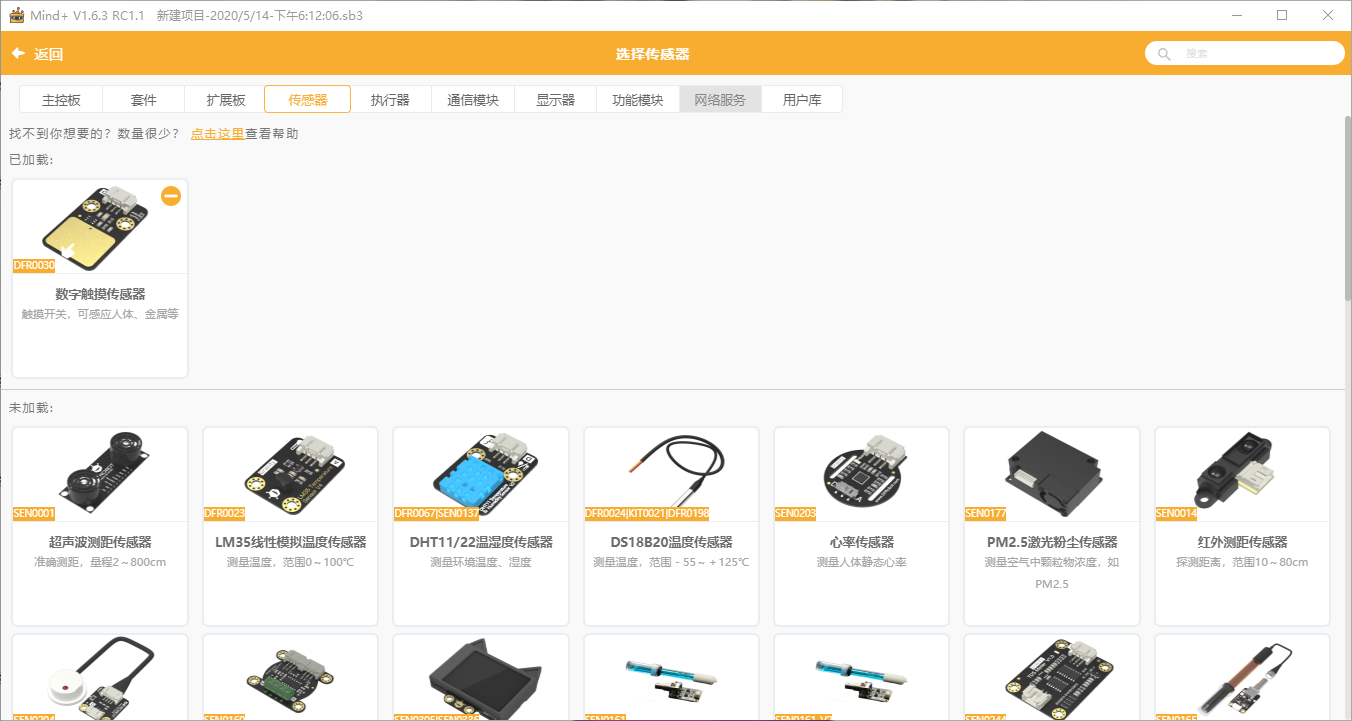Open the 用户库 tab
Viewport: 1352px width, 721px height.
[802, 100]
